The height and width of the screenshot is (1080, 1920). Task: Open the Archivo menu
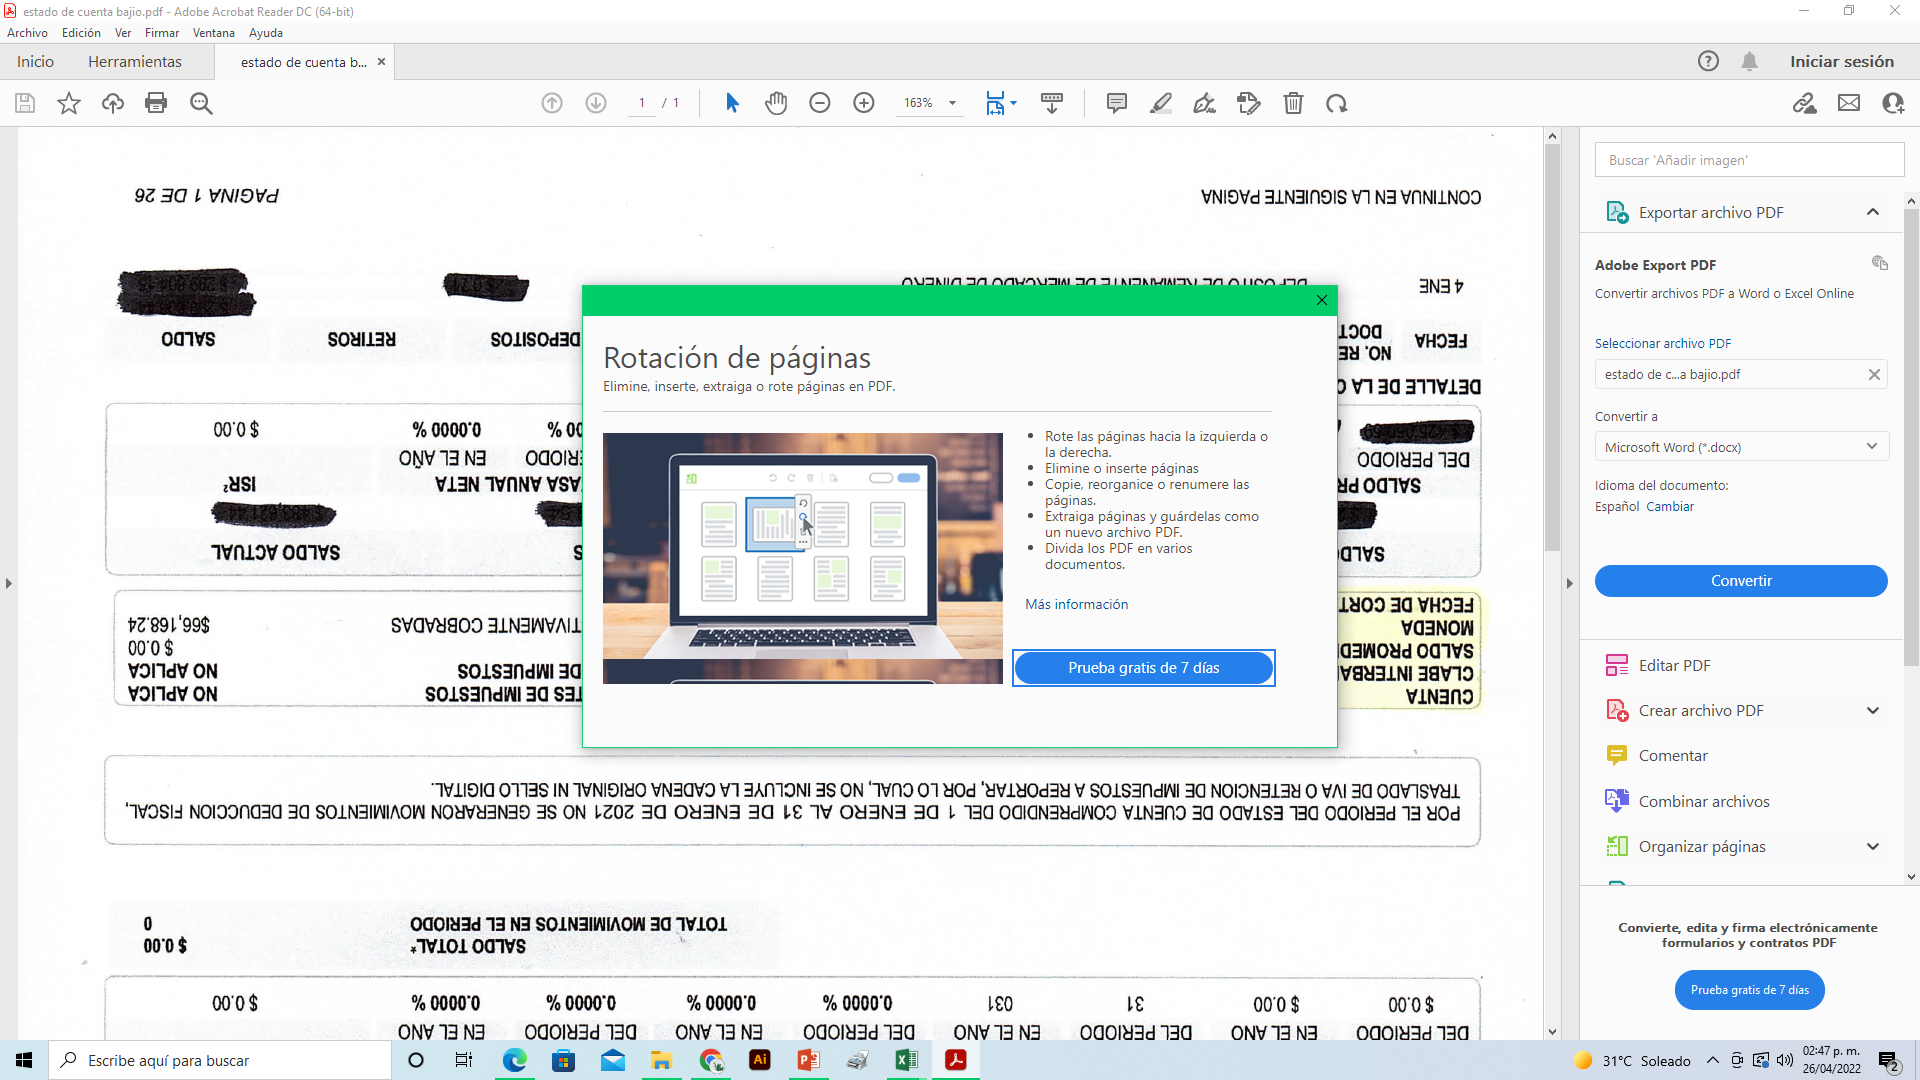pyautogui.click(x=27, y=33)
